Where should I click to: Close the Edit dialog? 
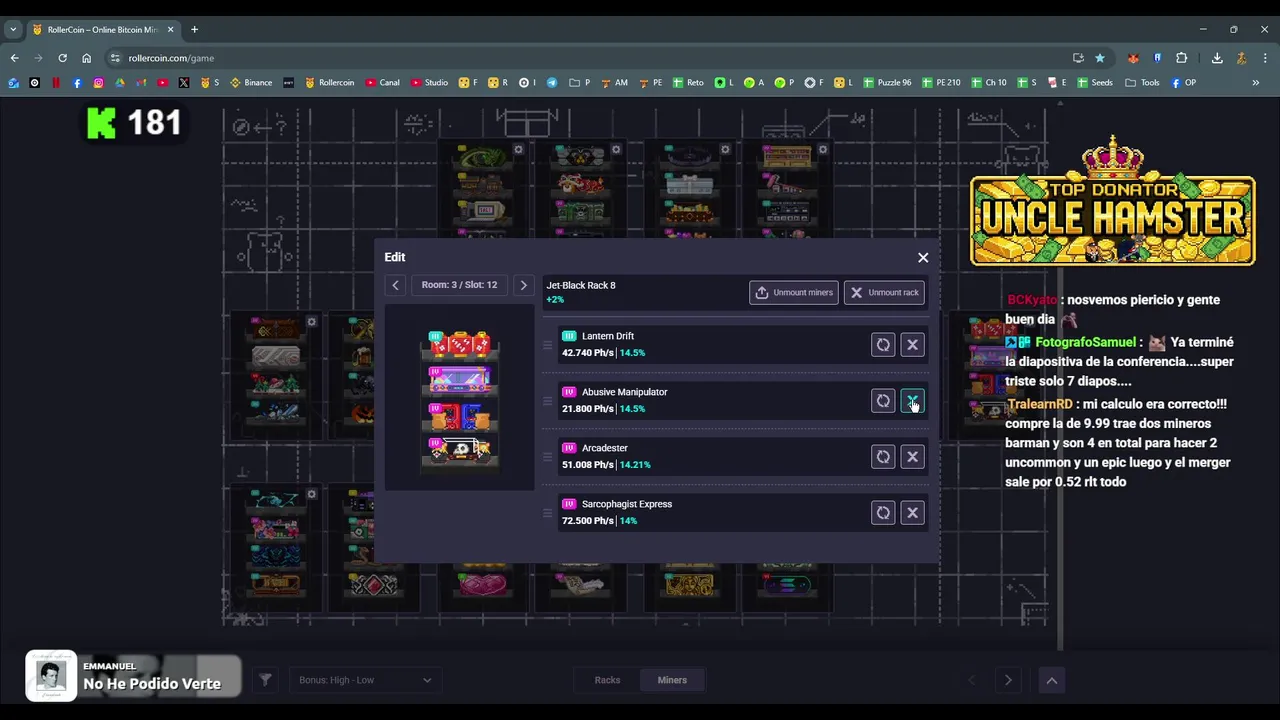pyautogui.click(x=923, y=257)
